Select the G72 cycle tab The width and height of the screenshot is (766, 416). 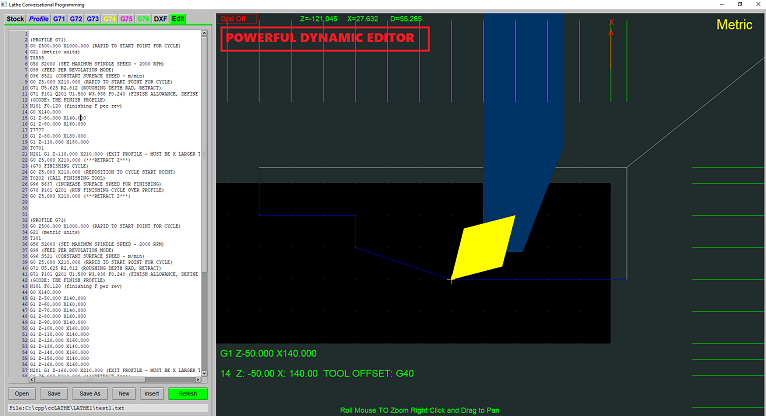[x=76, y=19]
